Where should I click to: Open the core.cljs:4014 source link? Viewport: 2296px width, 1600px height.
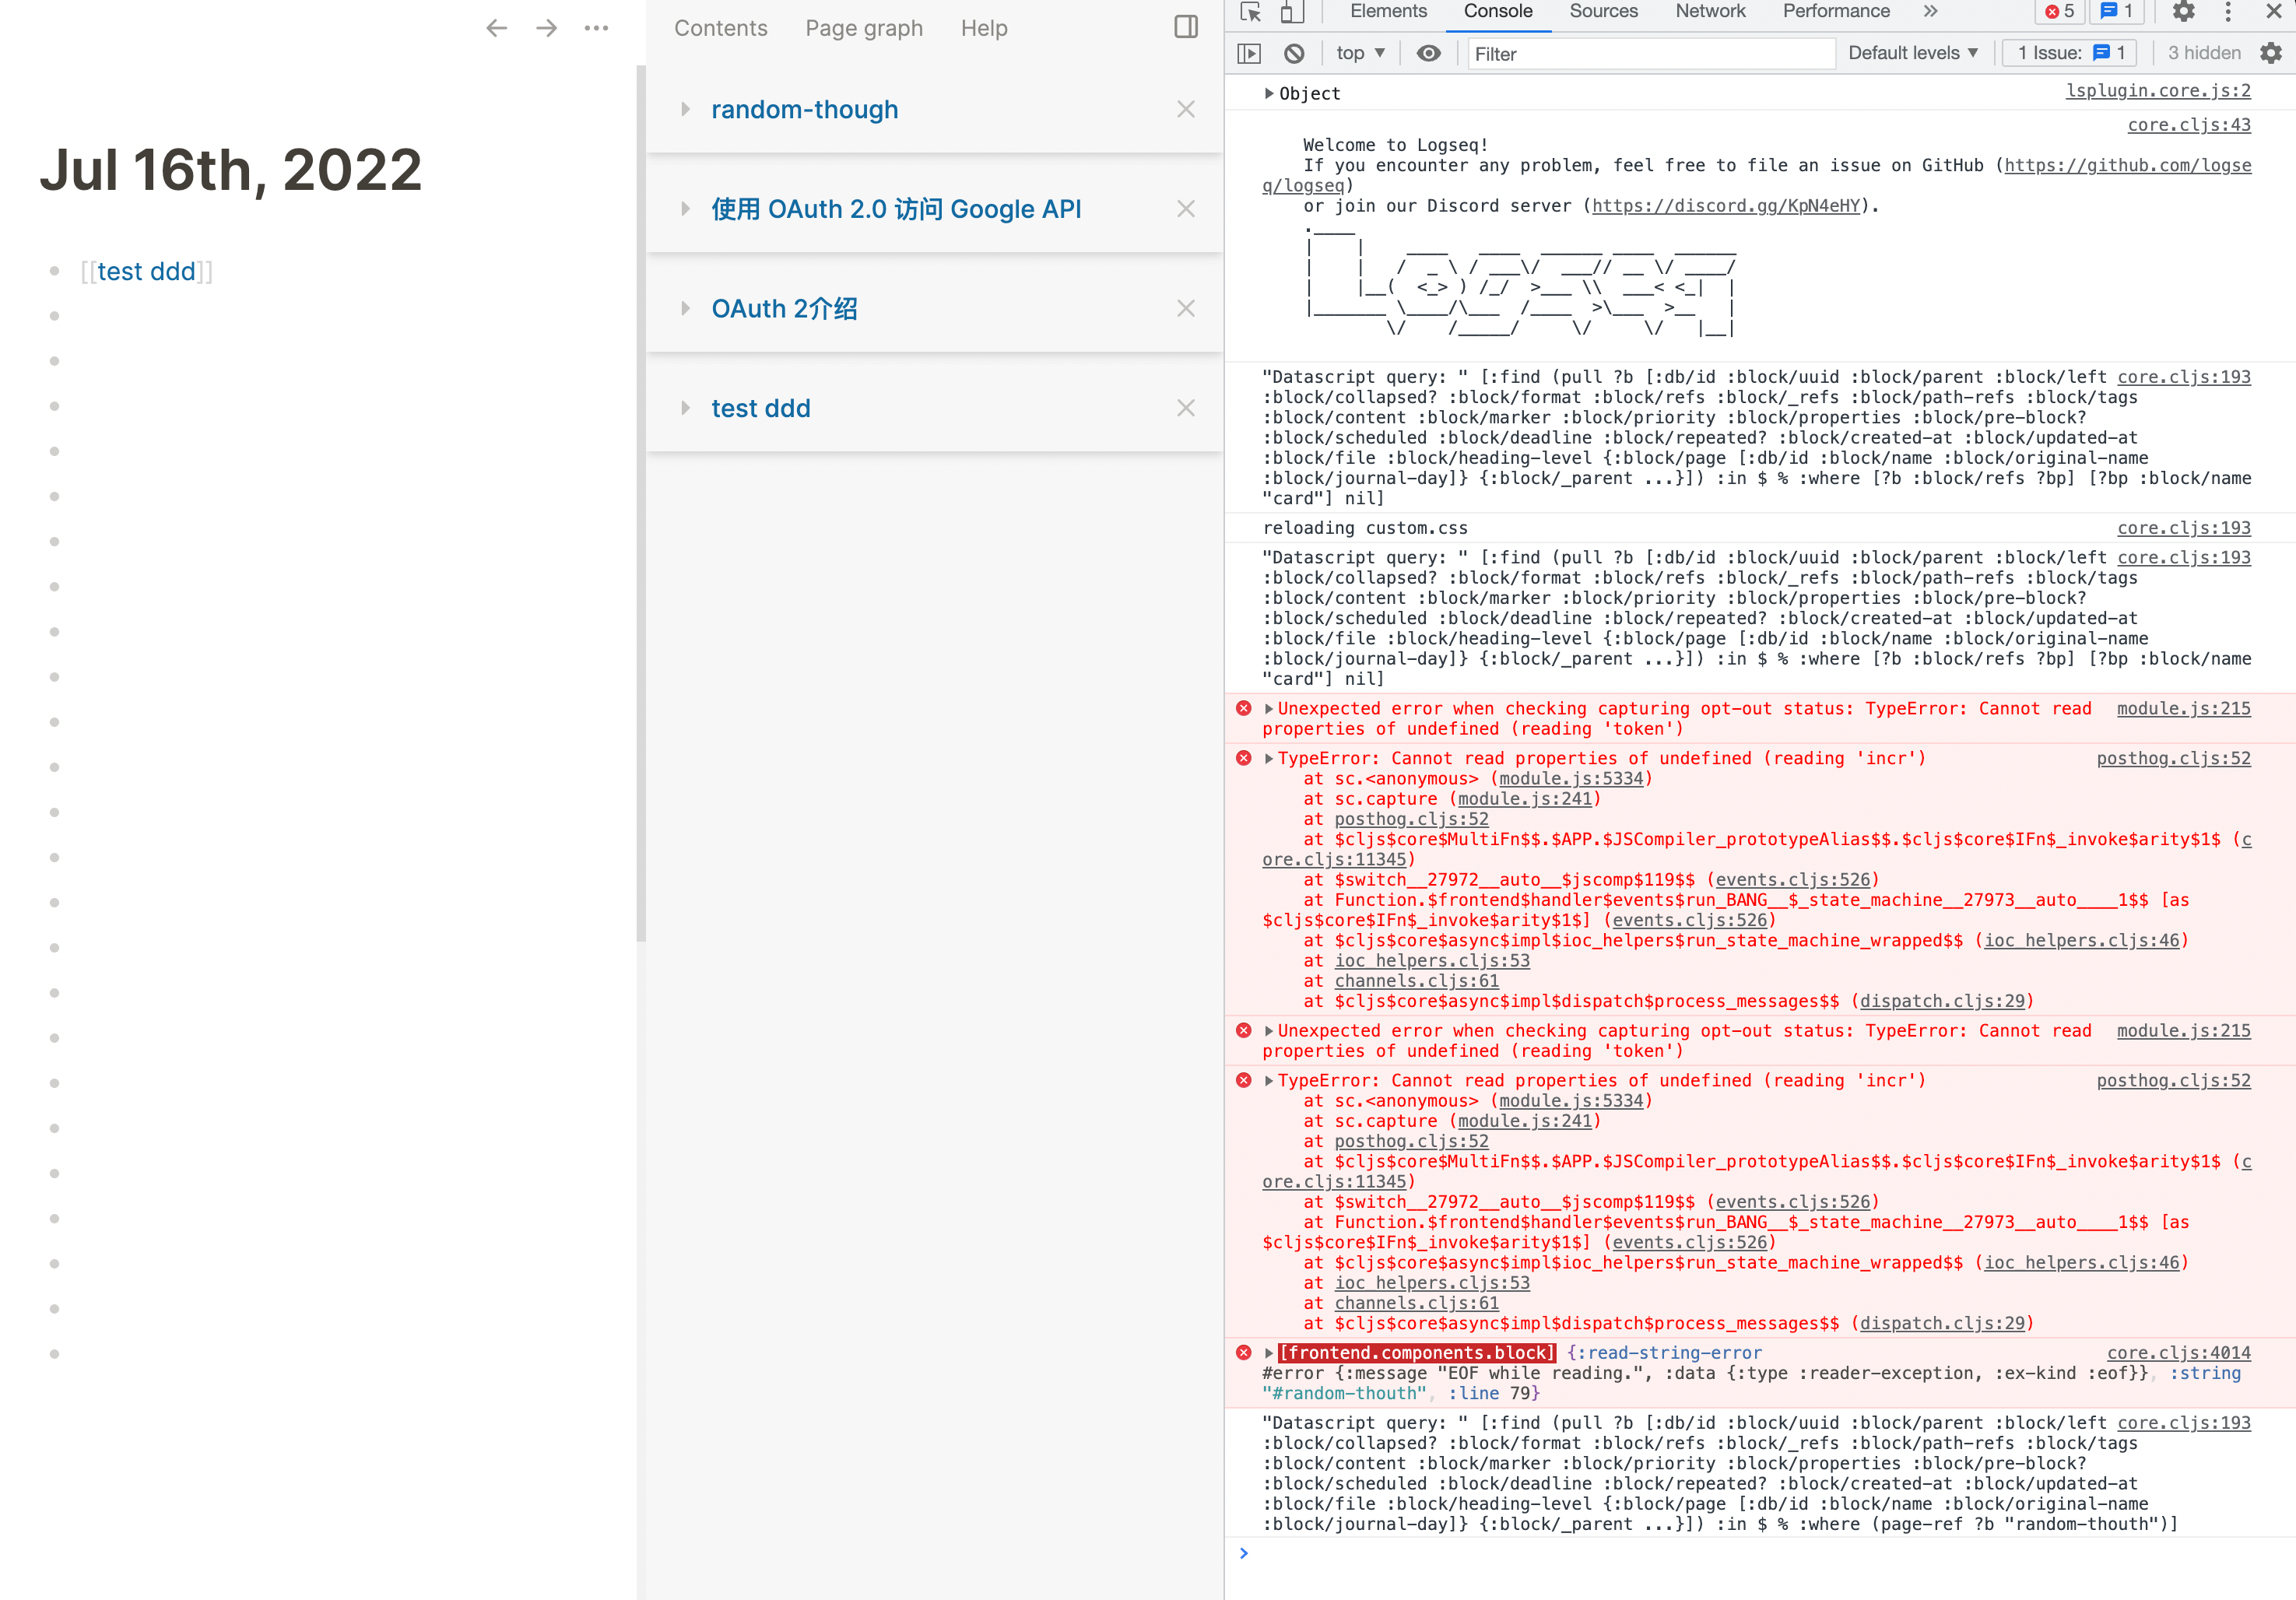click(x=2179, y=1353)
